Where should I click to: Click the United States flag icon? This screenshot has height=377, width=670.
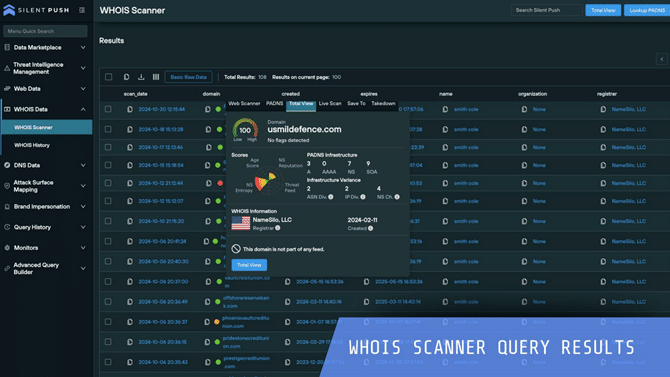click(x=241, y=223)
